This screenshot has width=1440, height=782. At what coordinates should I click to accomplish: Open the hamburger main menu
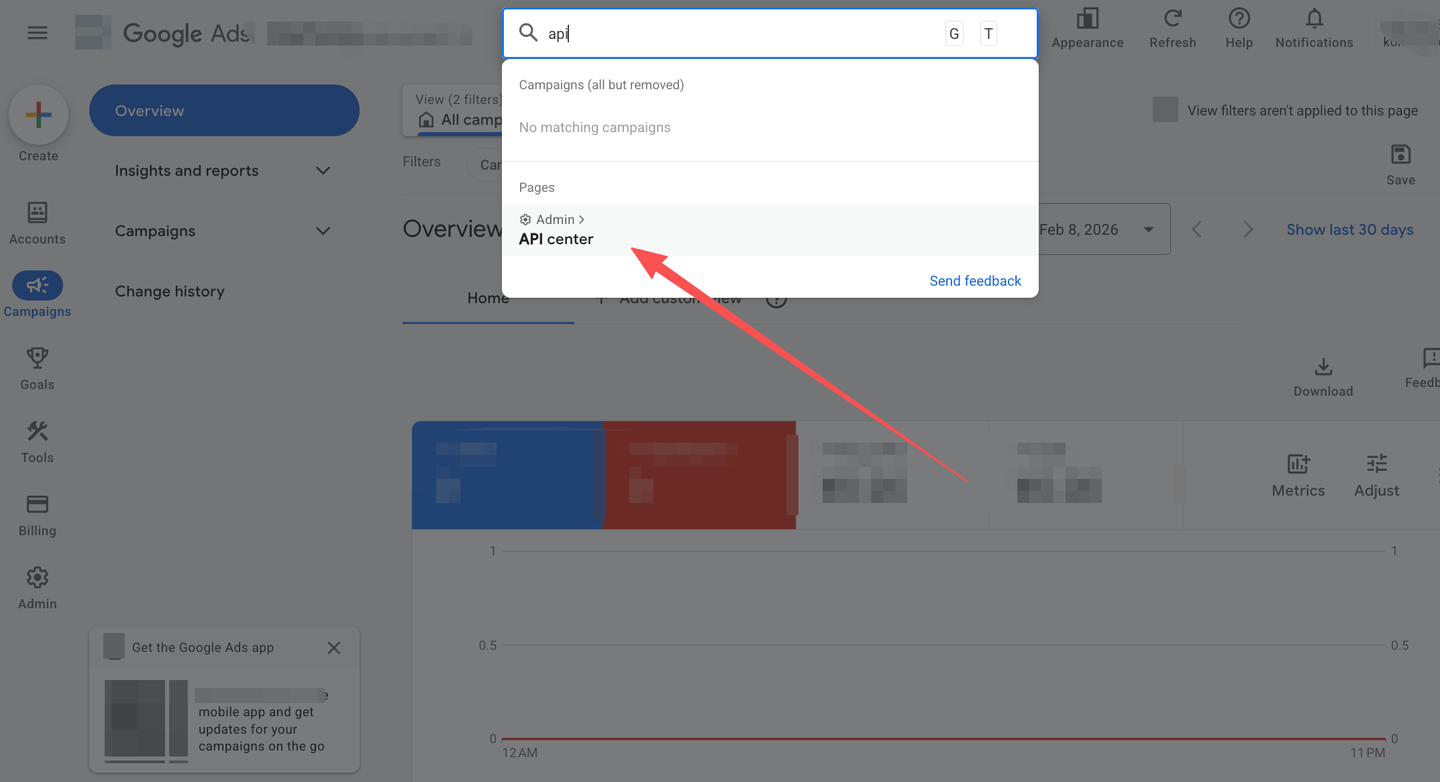coord(37,33)
